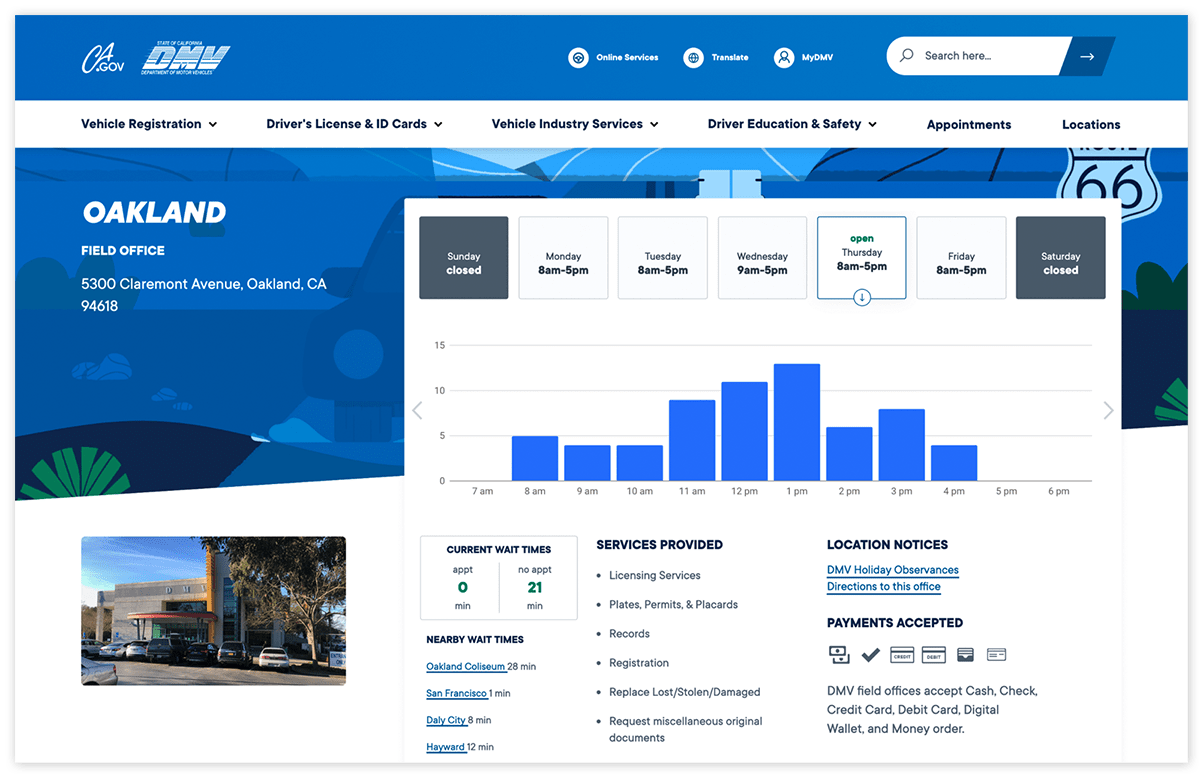1200x779 pixels.
Task: Open Oakland Coliseum wait time link
Action: tap(466, 666)
